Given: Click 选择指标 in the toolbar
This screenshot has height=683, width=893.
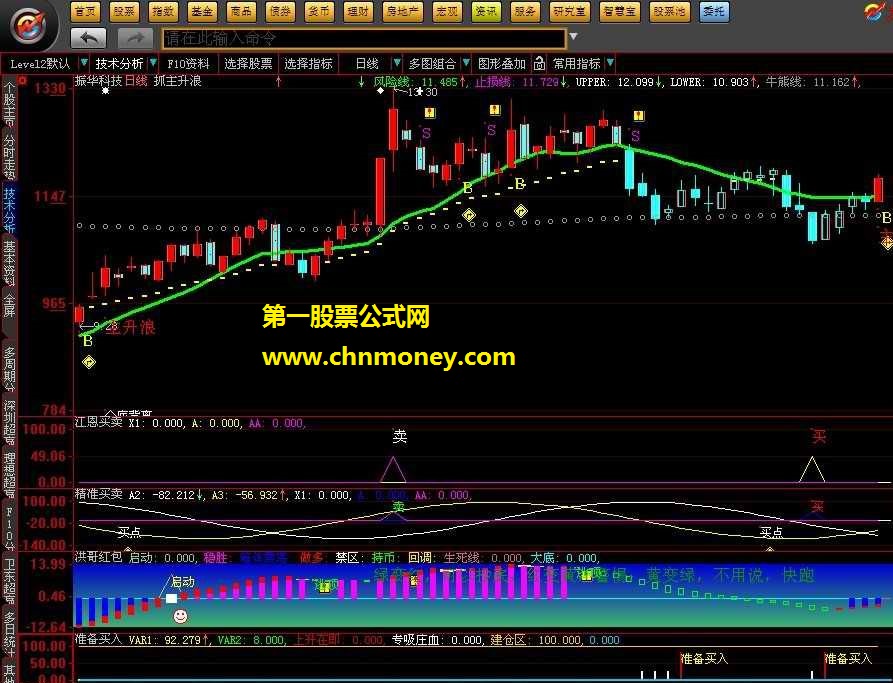Looking at the screenshot, I should pos(308,63).
